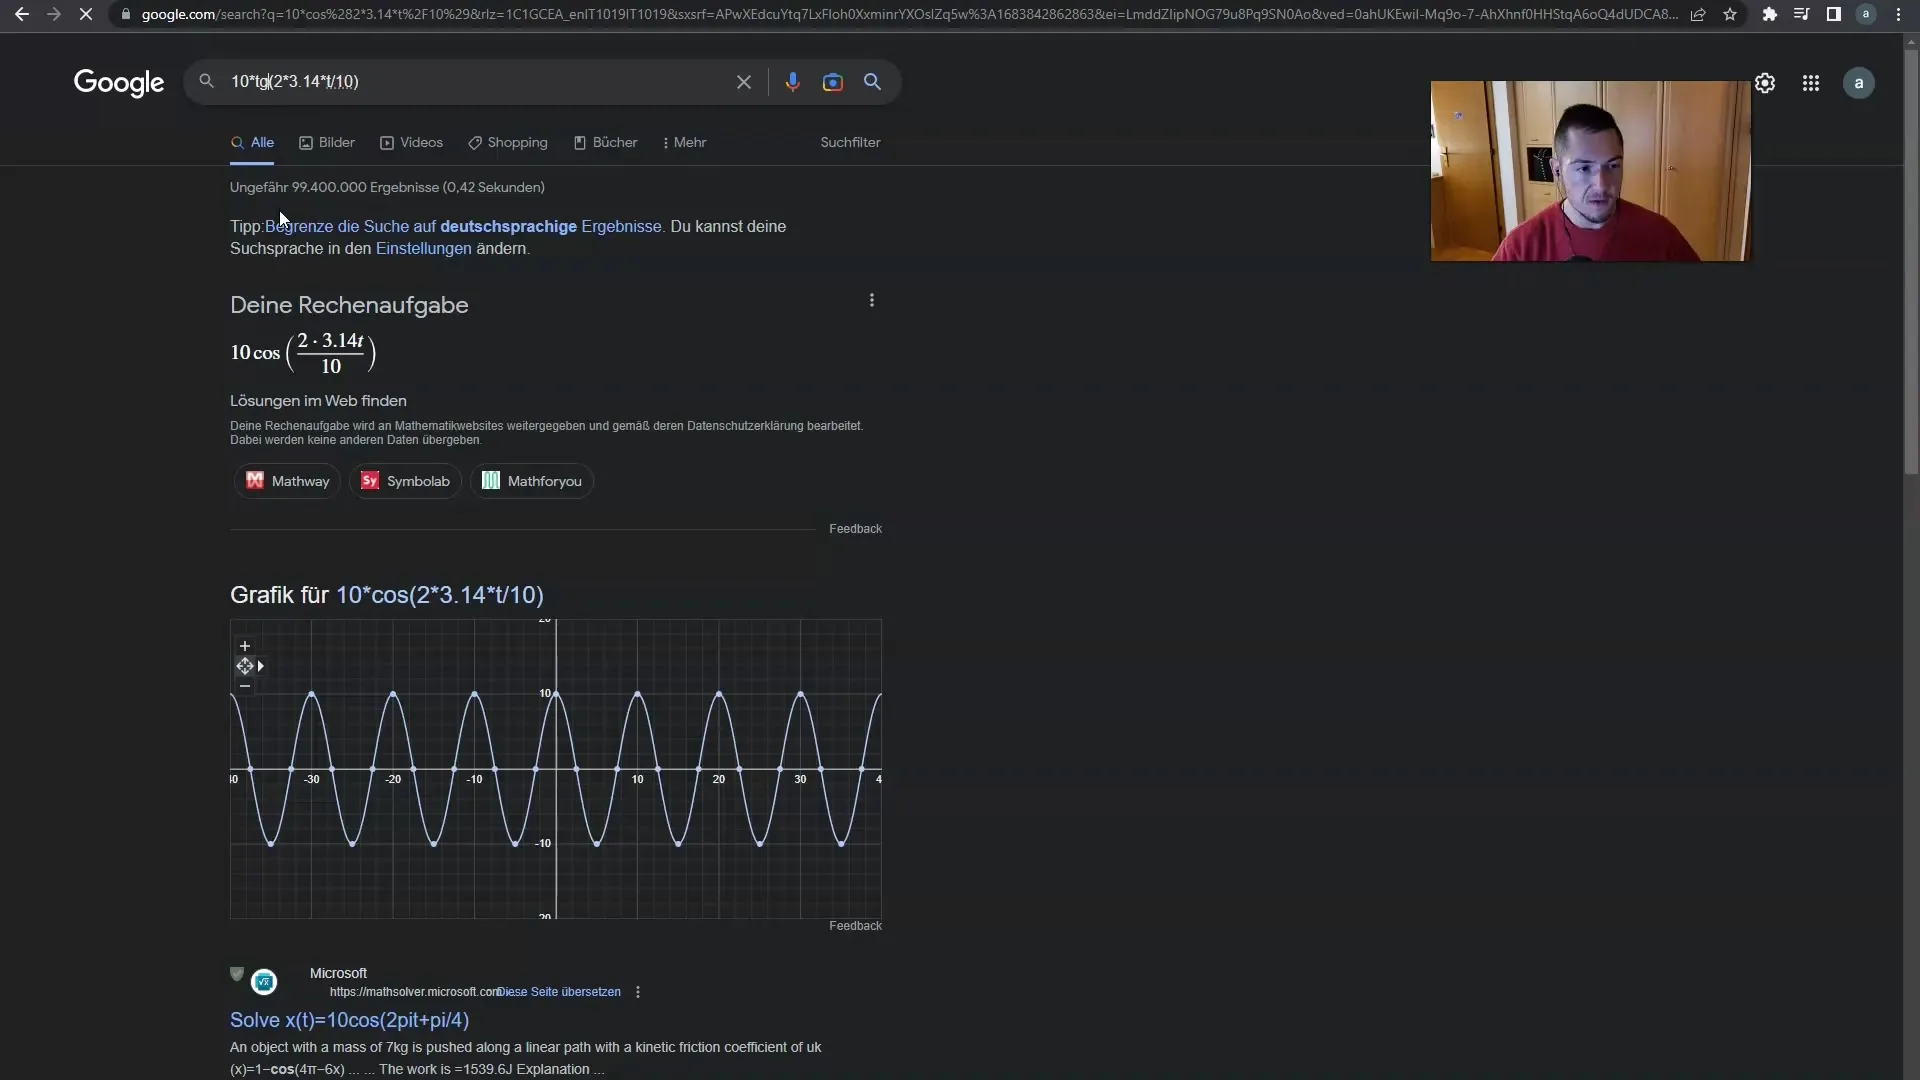Translate the Microsoft result page
Image resolution: width=1920 pixels, height=1080 pixels.
coord(559,992)
